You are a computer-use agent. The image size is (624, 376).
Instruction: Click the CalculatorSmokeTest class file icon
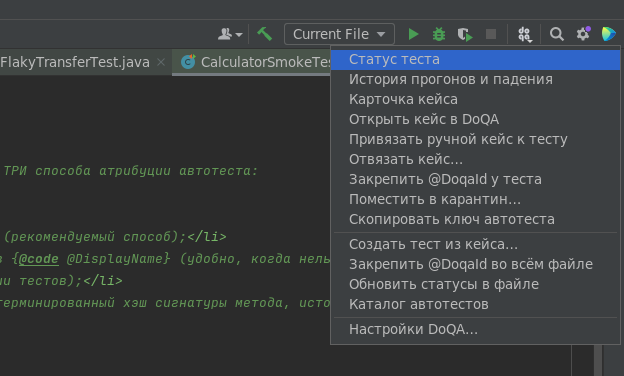pyautogui.click(x=188, y=62)
